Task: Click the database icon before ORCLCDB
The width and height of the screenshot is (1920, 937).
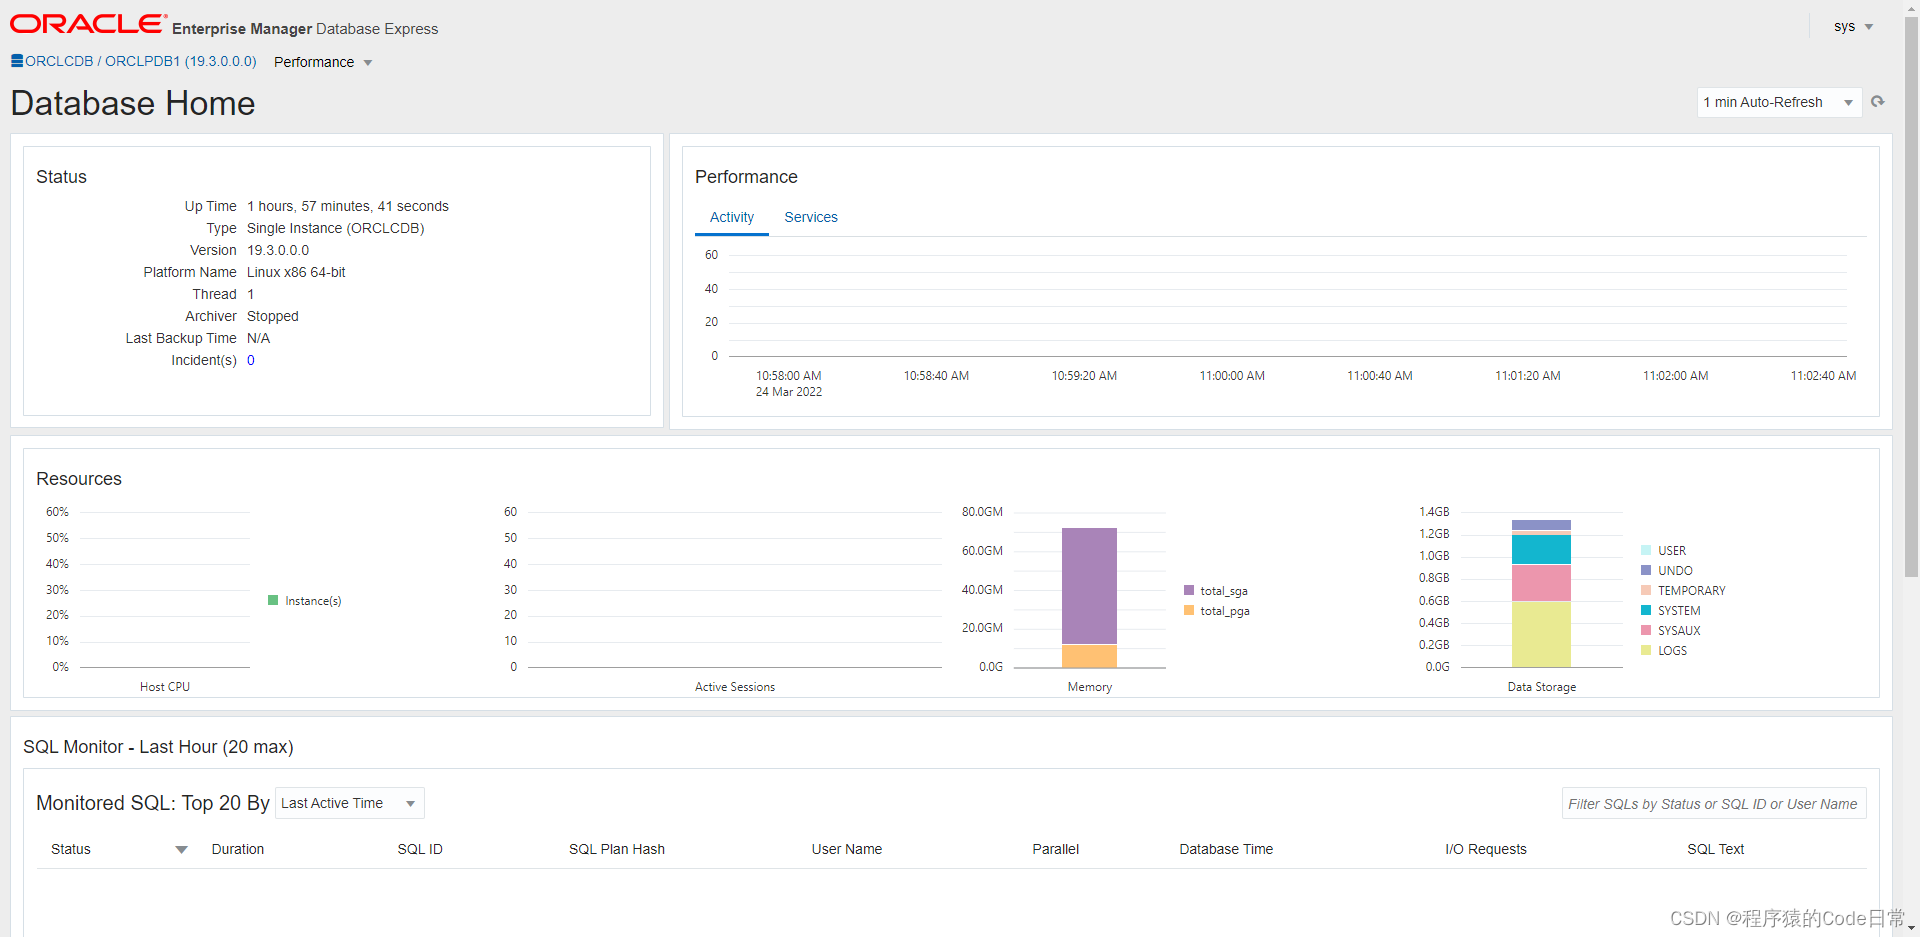Action: 17,61
